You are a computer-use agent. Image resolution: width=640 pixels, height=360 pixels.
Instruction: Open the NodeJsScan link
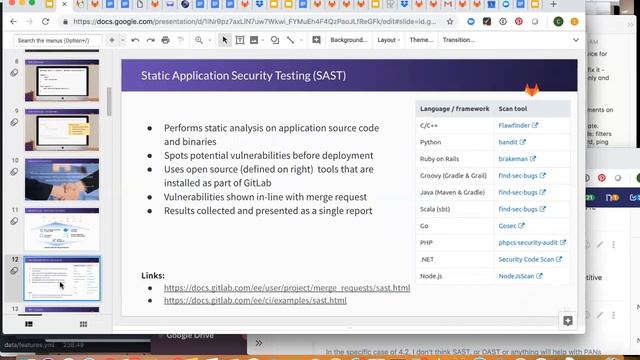[x=520, y=276]
